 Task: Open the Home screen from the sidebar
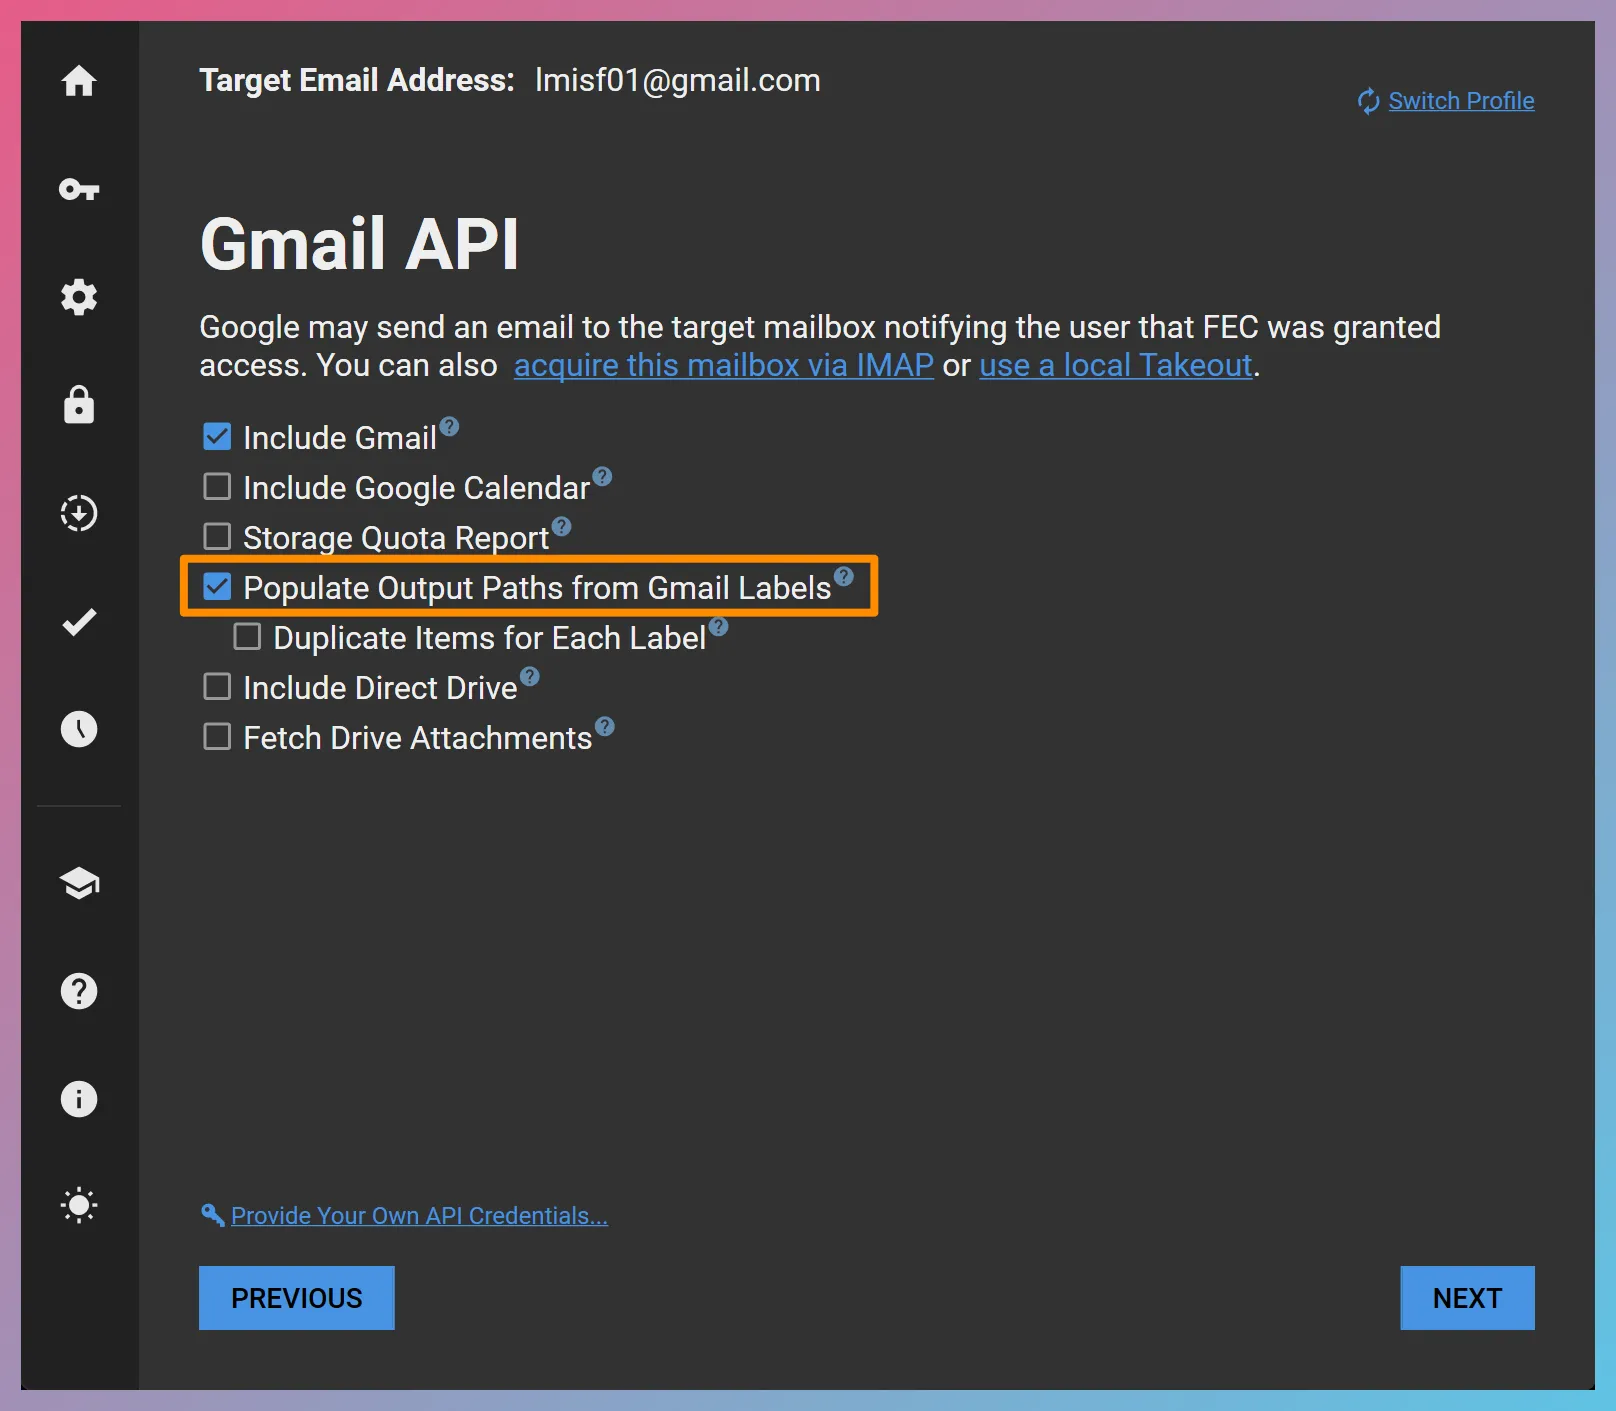click(x=79, y=82)
